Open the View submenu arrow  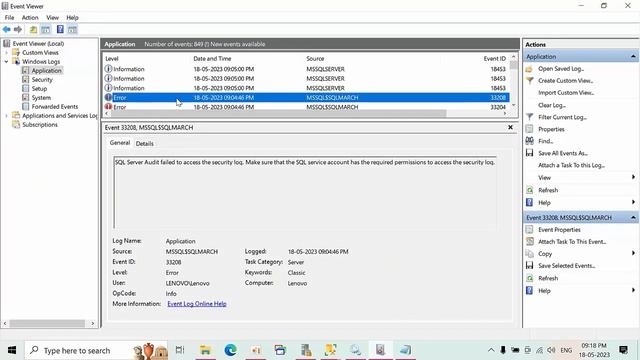633,177
